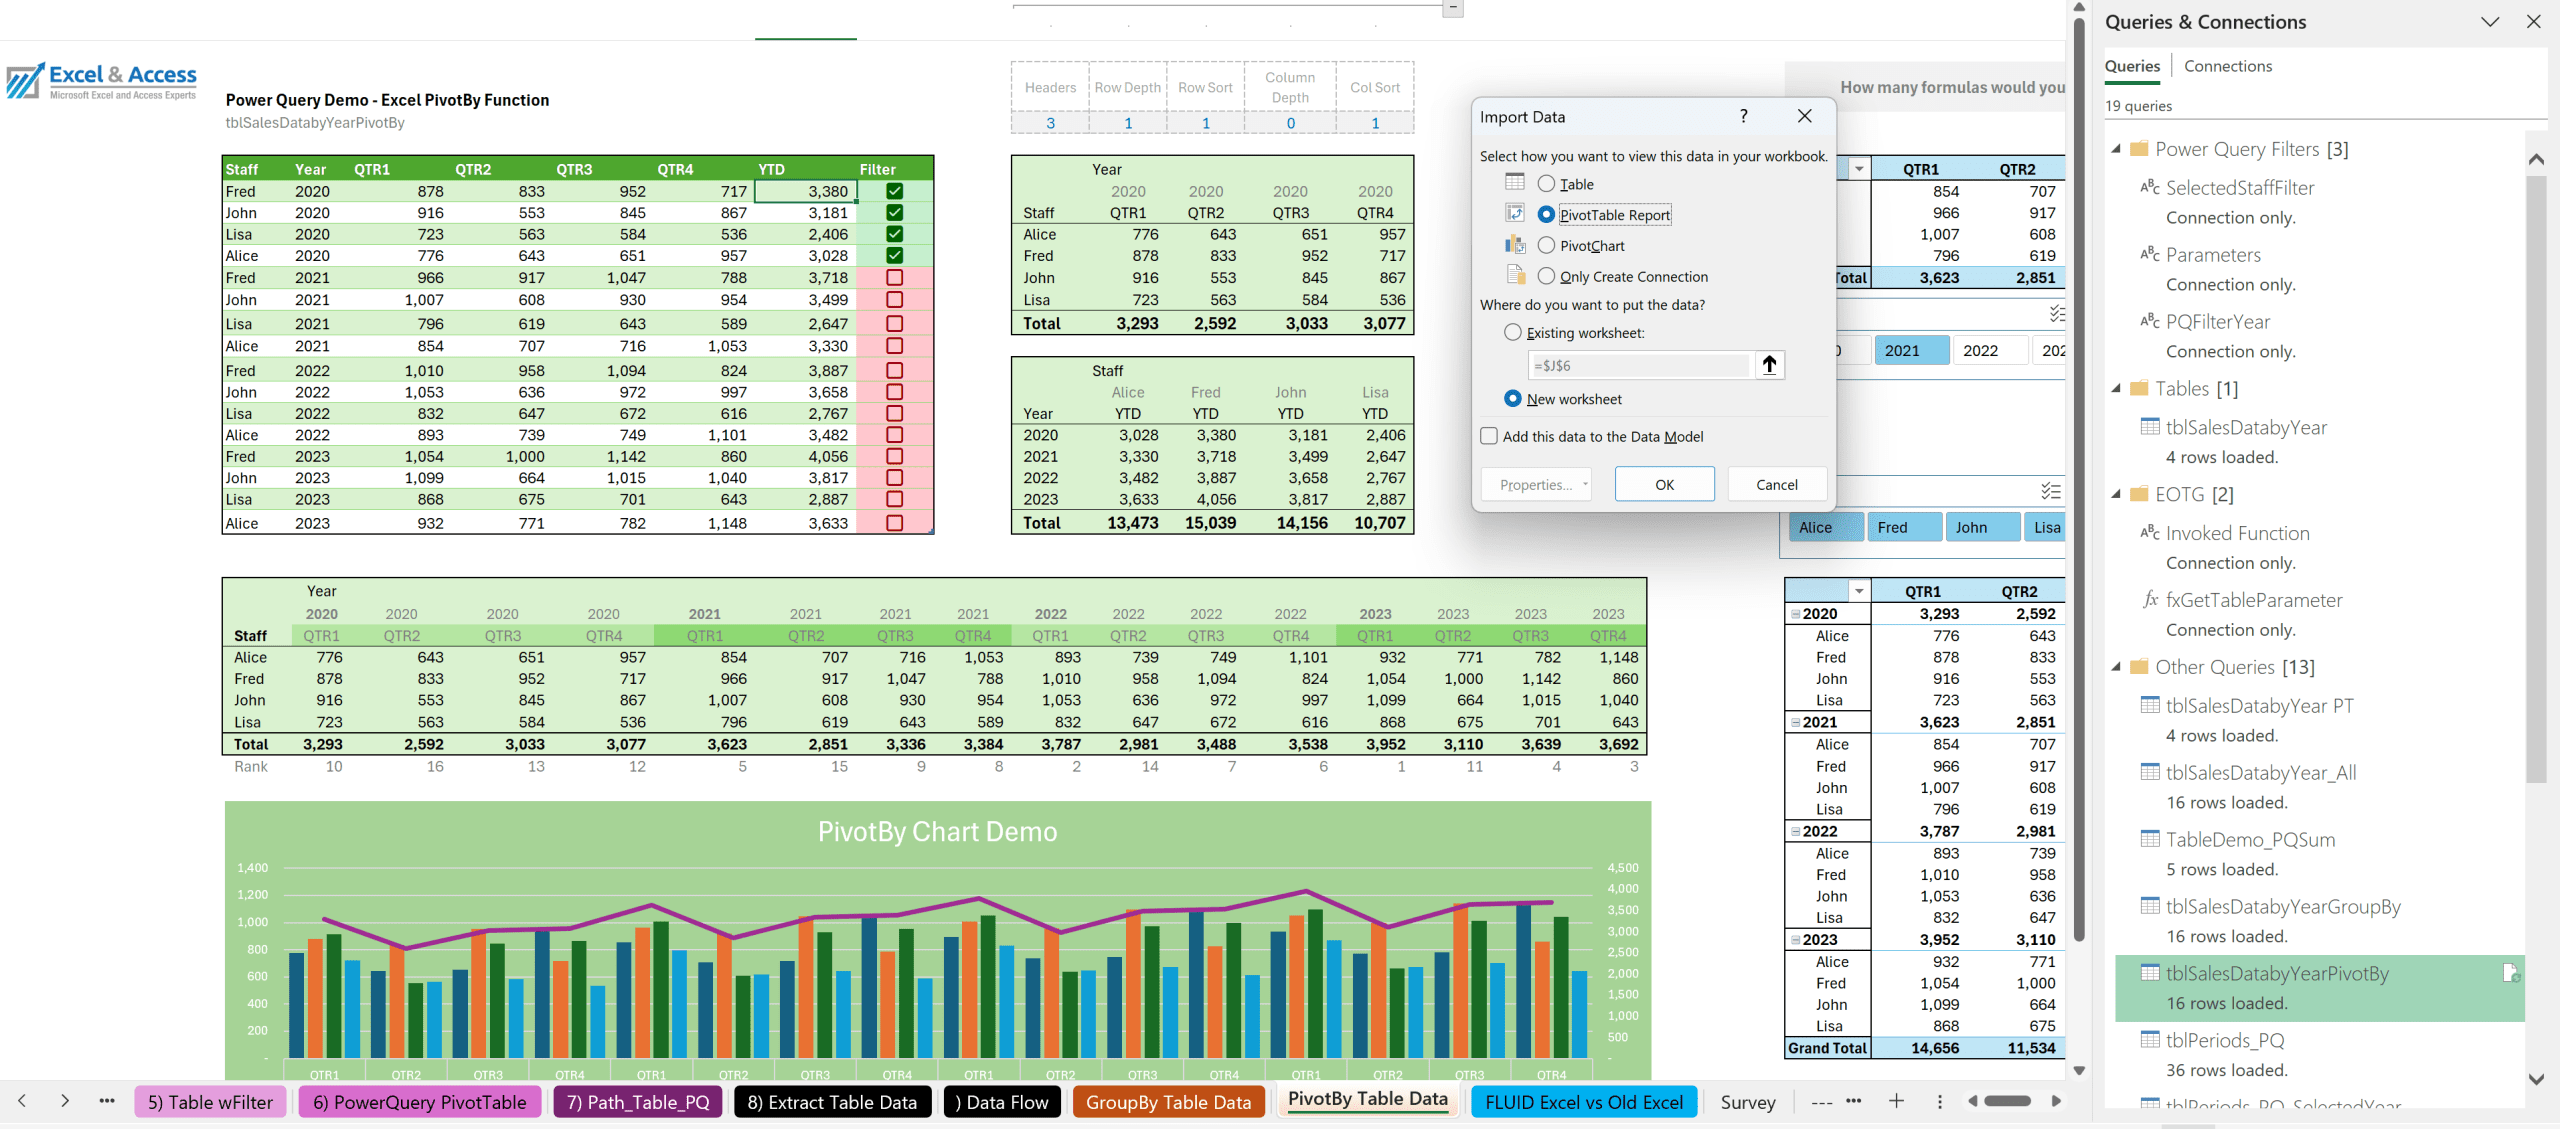The height and width of the screenshot is (1129, 2560).
Task: Choose Only Create Connection option
Action: [x=1546, y=277]
